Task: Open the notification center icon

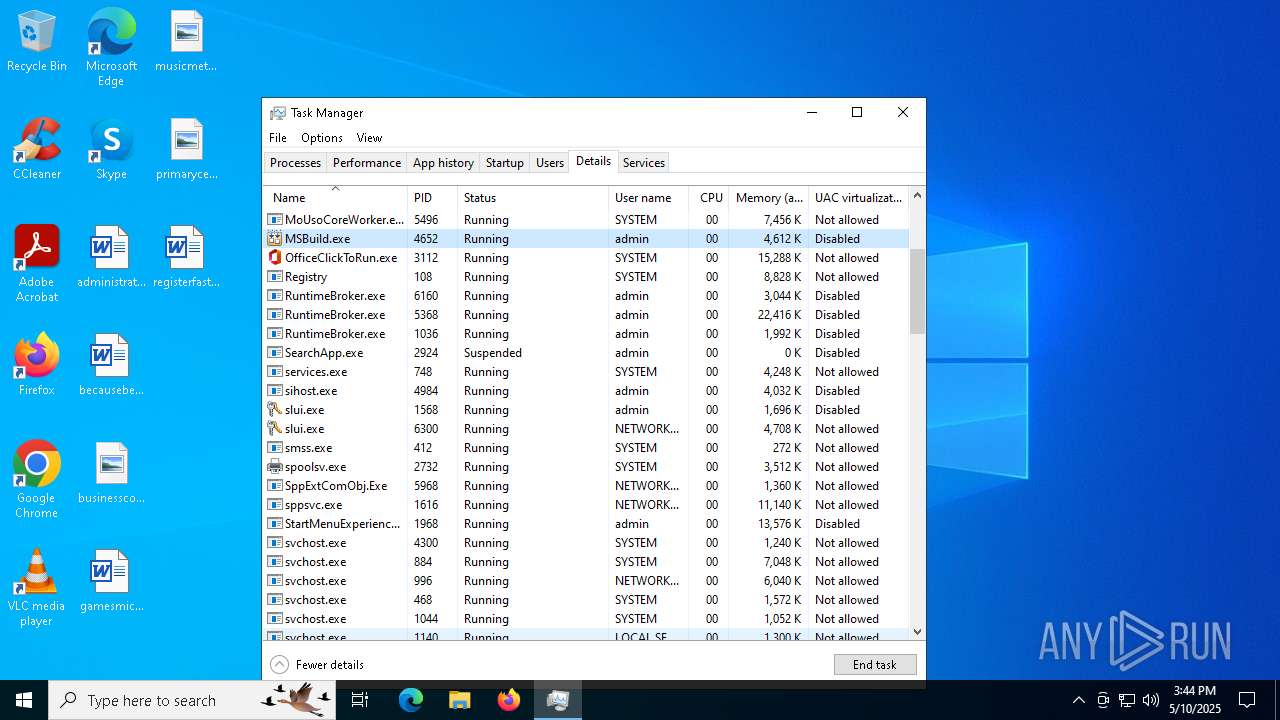Action: coord(1247,700)
